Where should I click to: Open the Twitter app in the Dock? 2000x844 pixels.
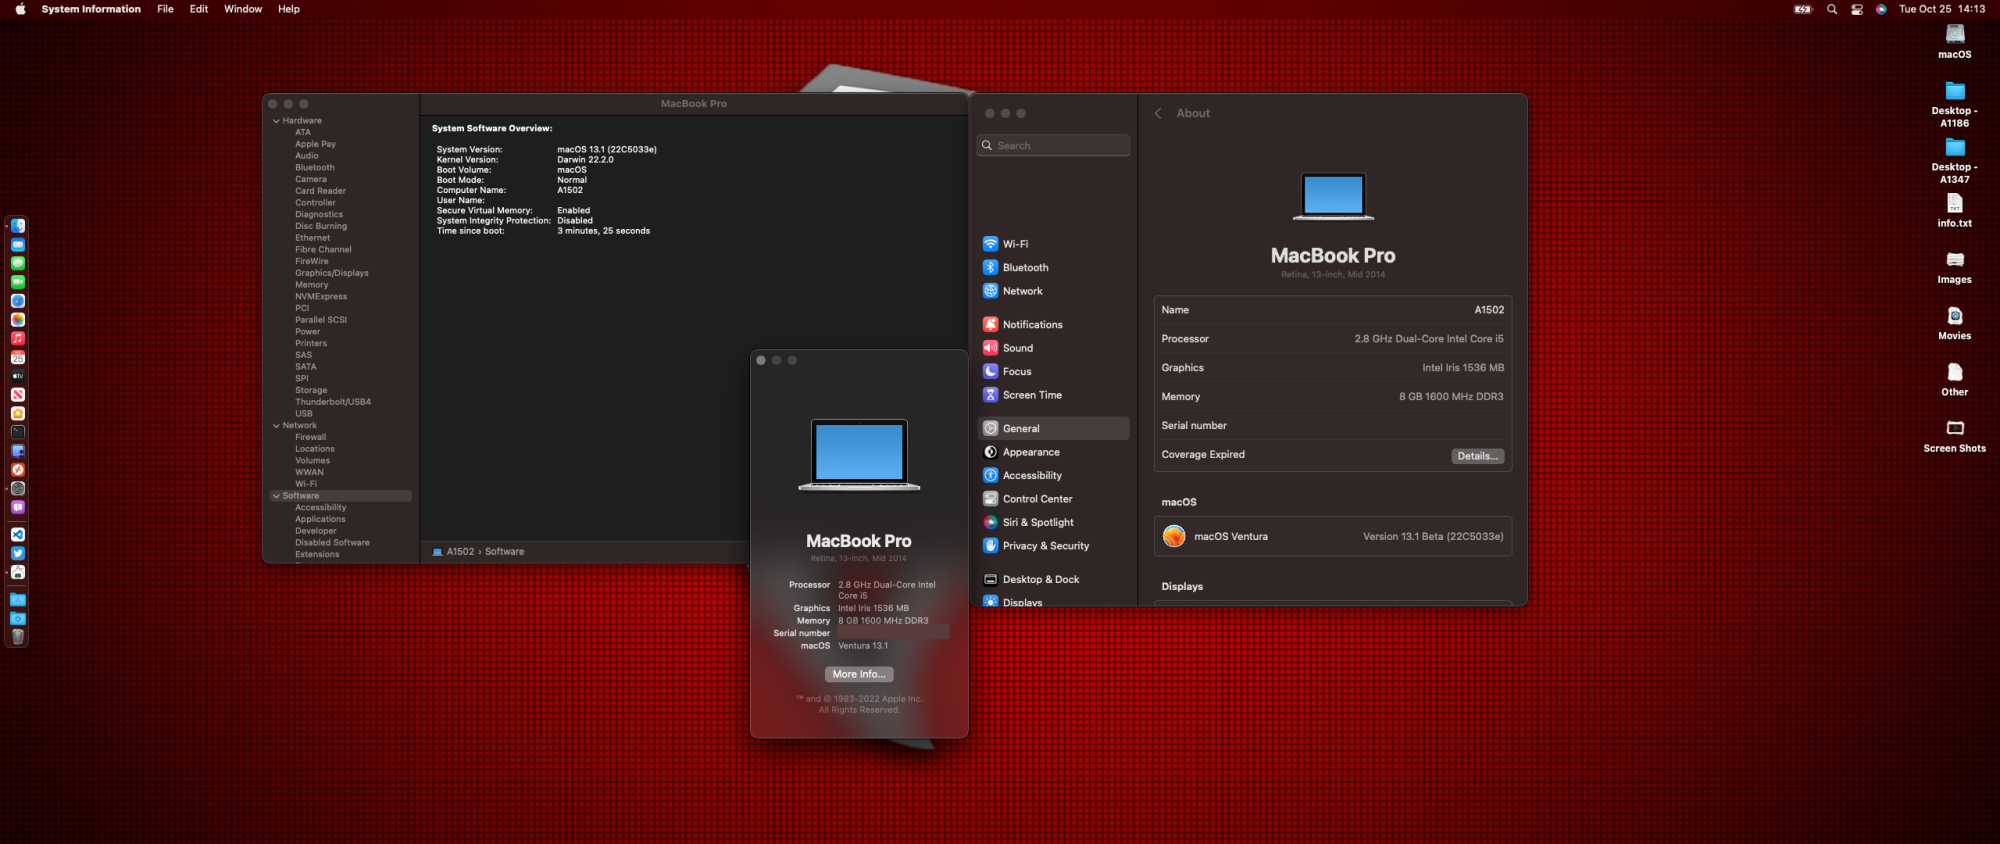click(x=18, y=553)
